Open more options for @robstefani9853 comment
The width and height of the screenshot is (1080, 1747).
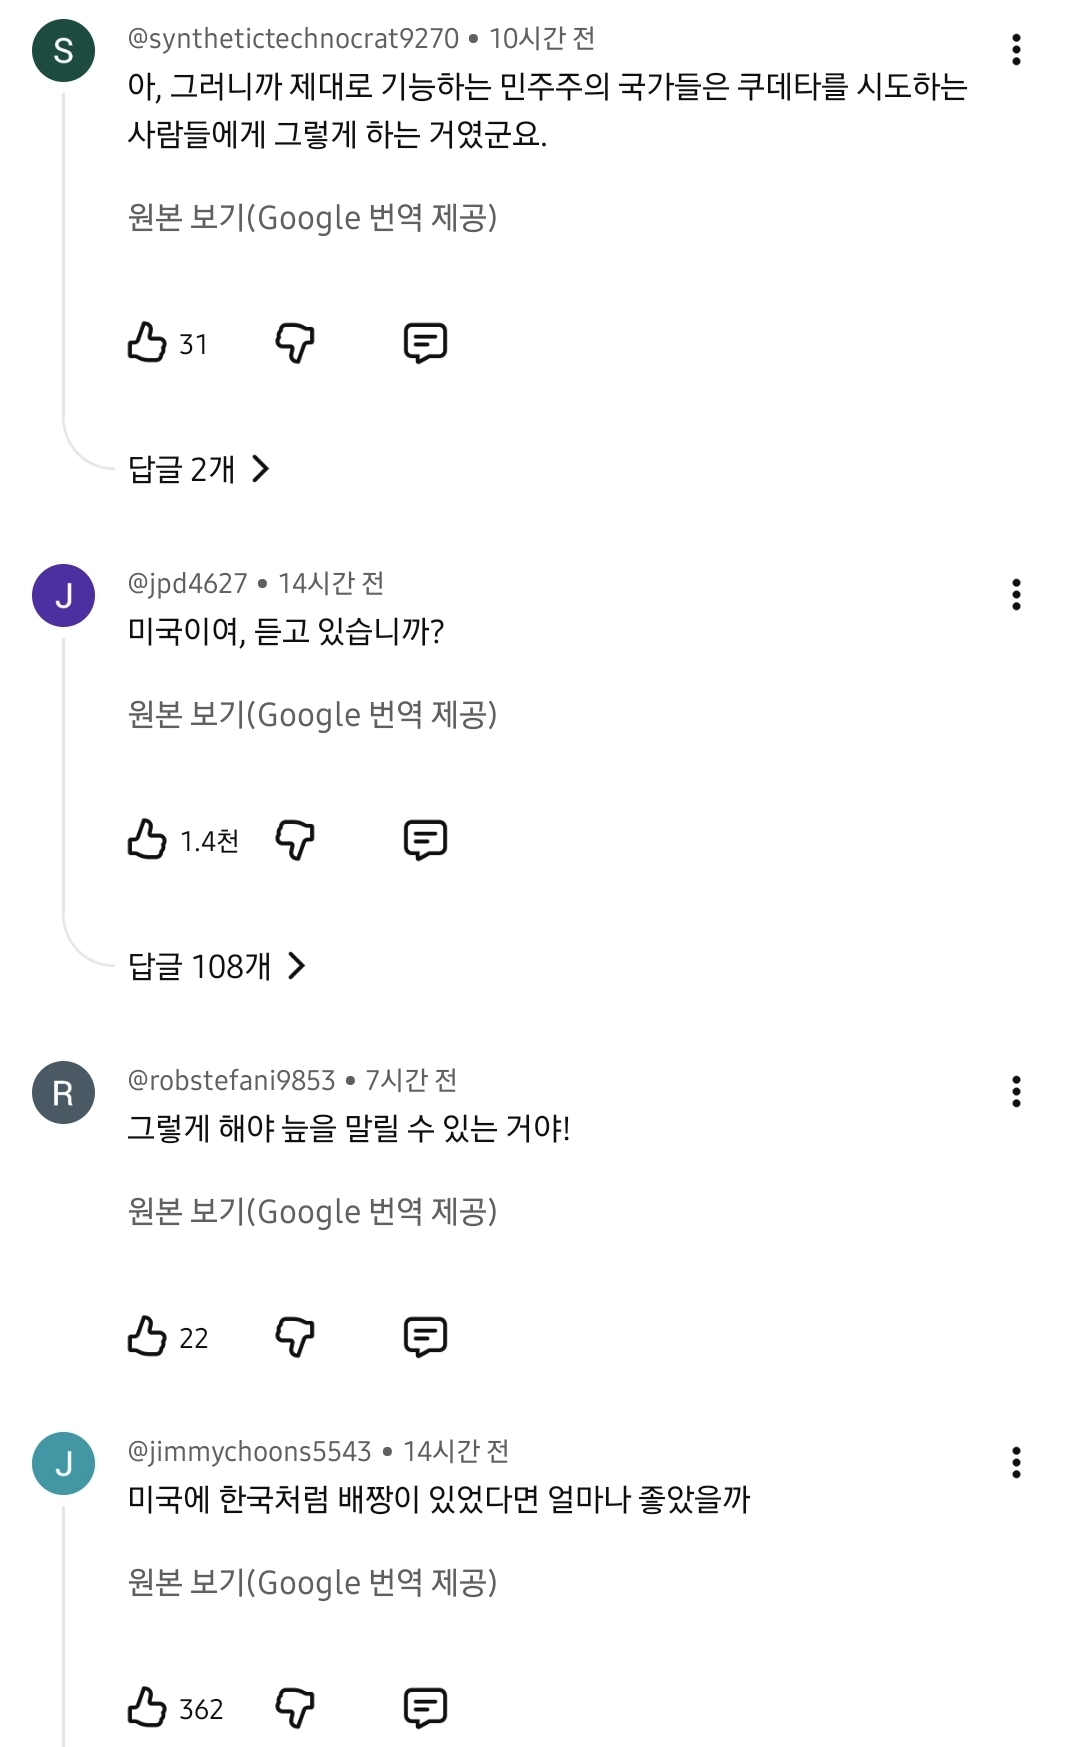point(1016,1092)
